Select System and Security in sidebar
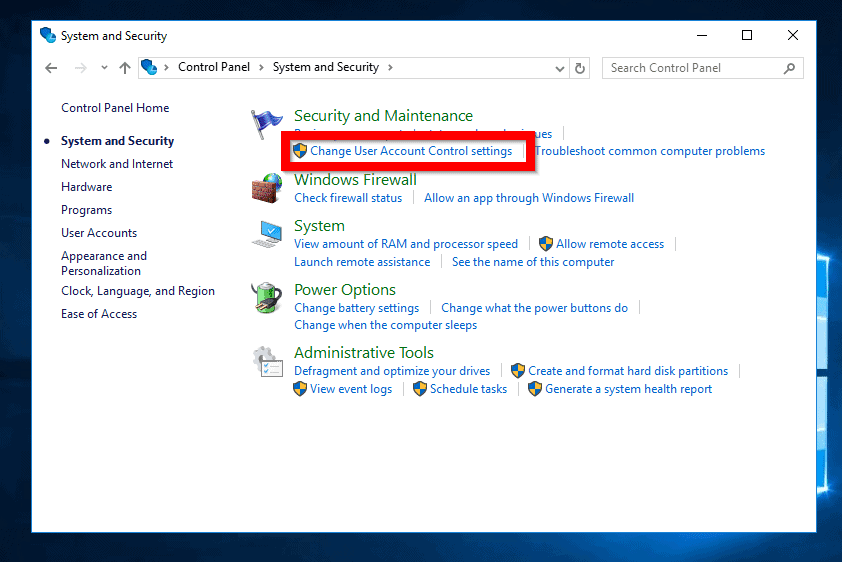This screenshot has height=562, width=842. click(x=118, y=141)
